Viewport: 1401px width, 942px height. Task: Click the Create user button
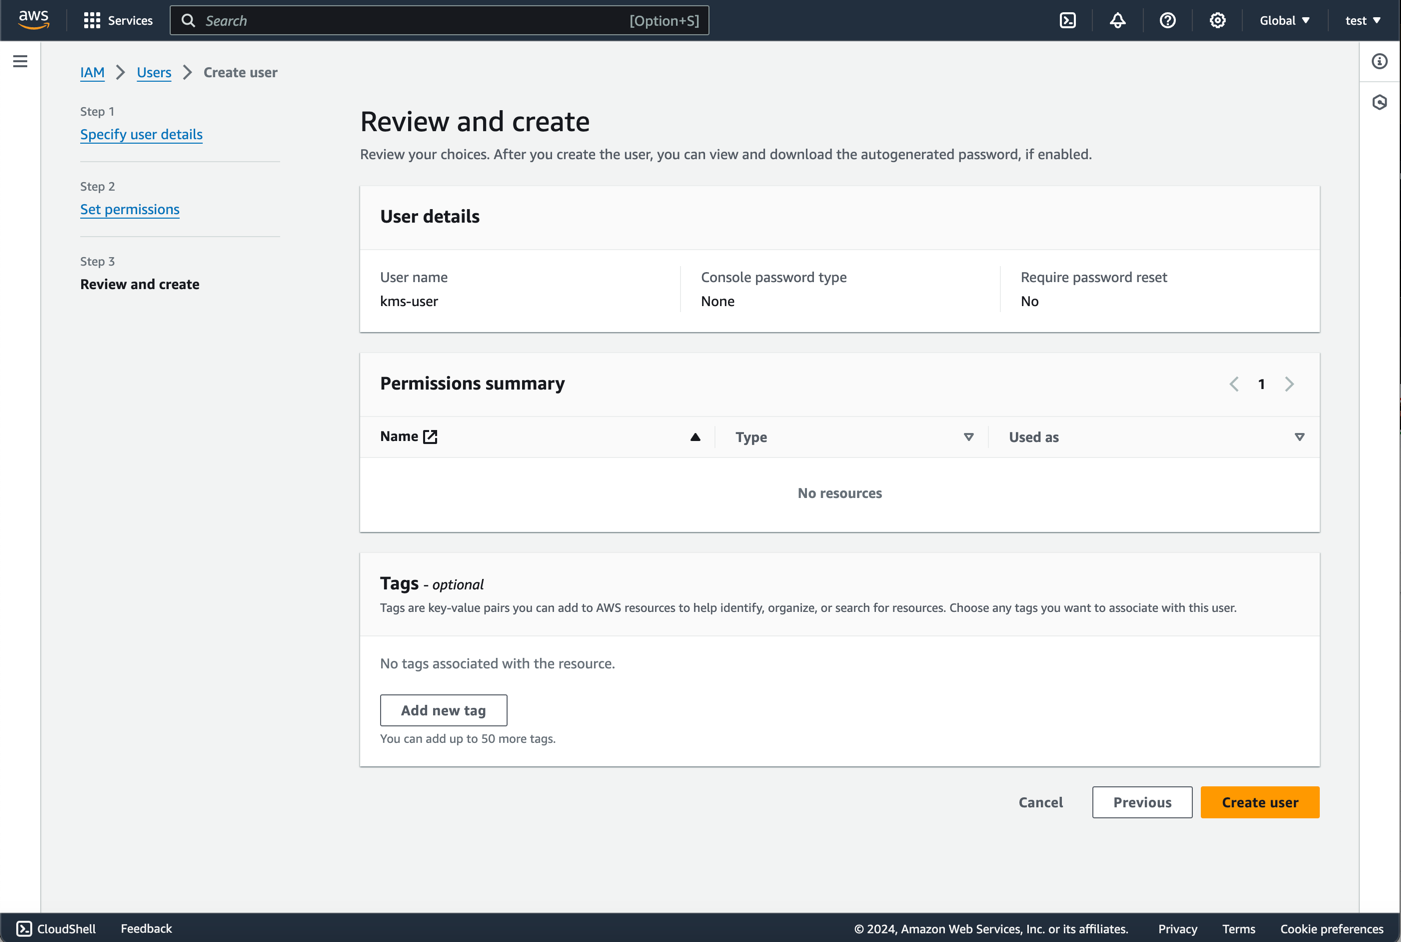(x=1260, y=802)
